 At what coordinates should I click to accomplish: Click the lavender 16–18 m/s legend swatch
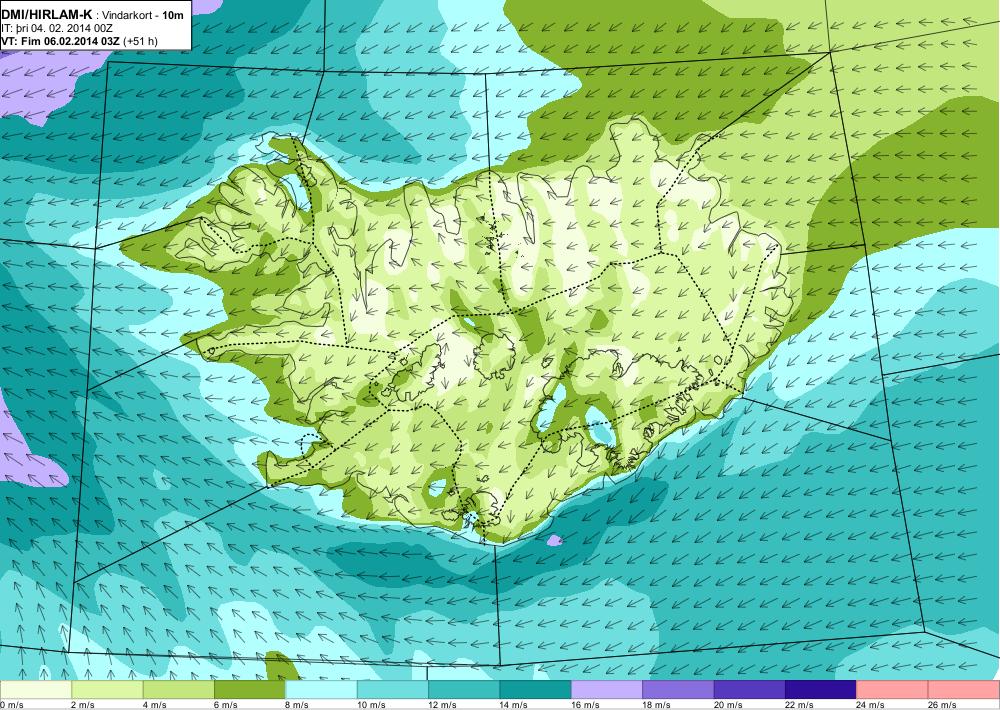coord(607,690)
